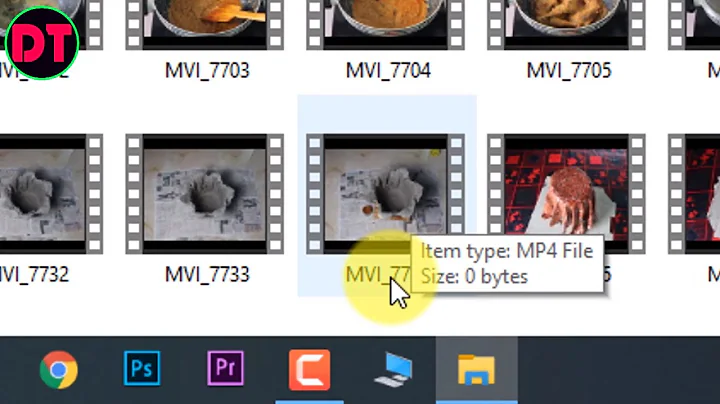Click the MVI_7733 file name
Viewport: 720px width, 404px height.
click(x=207, y=275)
